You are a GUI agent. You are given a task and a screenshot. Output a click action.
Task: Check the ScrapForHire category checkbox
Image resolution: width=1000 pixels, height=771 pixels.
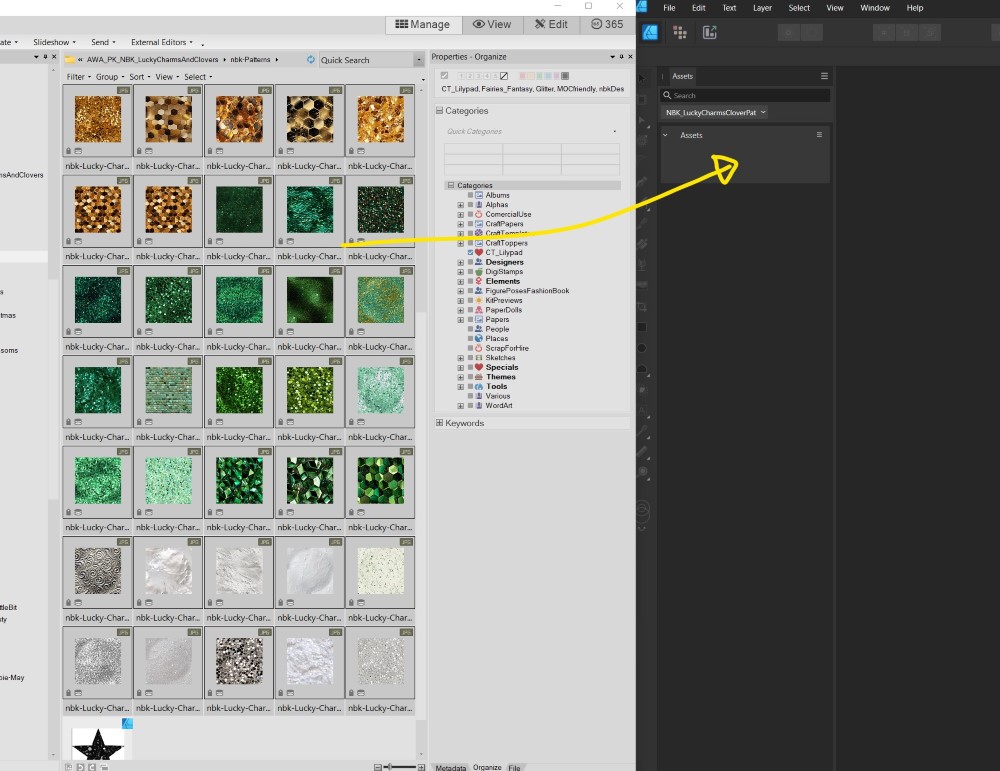[x=471, y=348]
